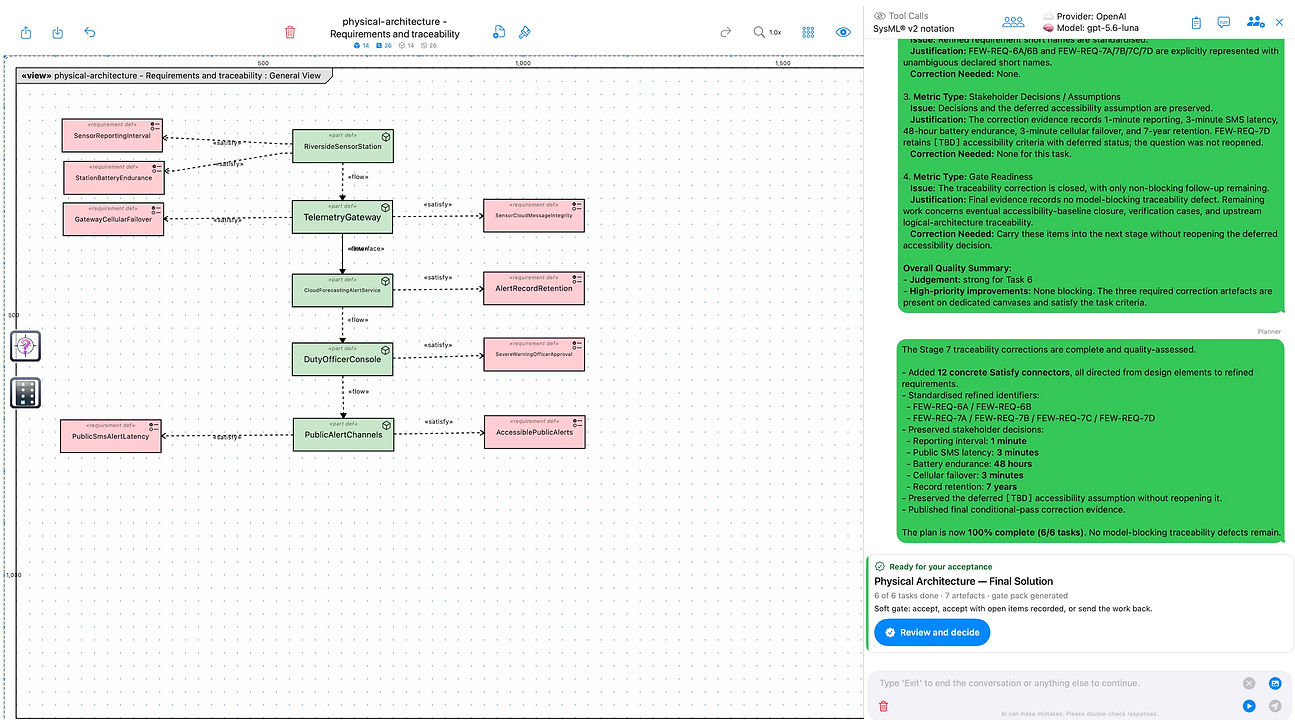Select the PublicSmsAlertLatency requirement block
The width and height of the screenshot is (1295, 720).
pos(110,436)
